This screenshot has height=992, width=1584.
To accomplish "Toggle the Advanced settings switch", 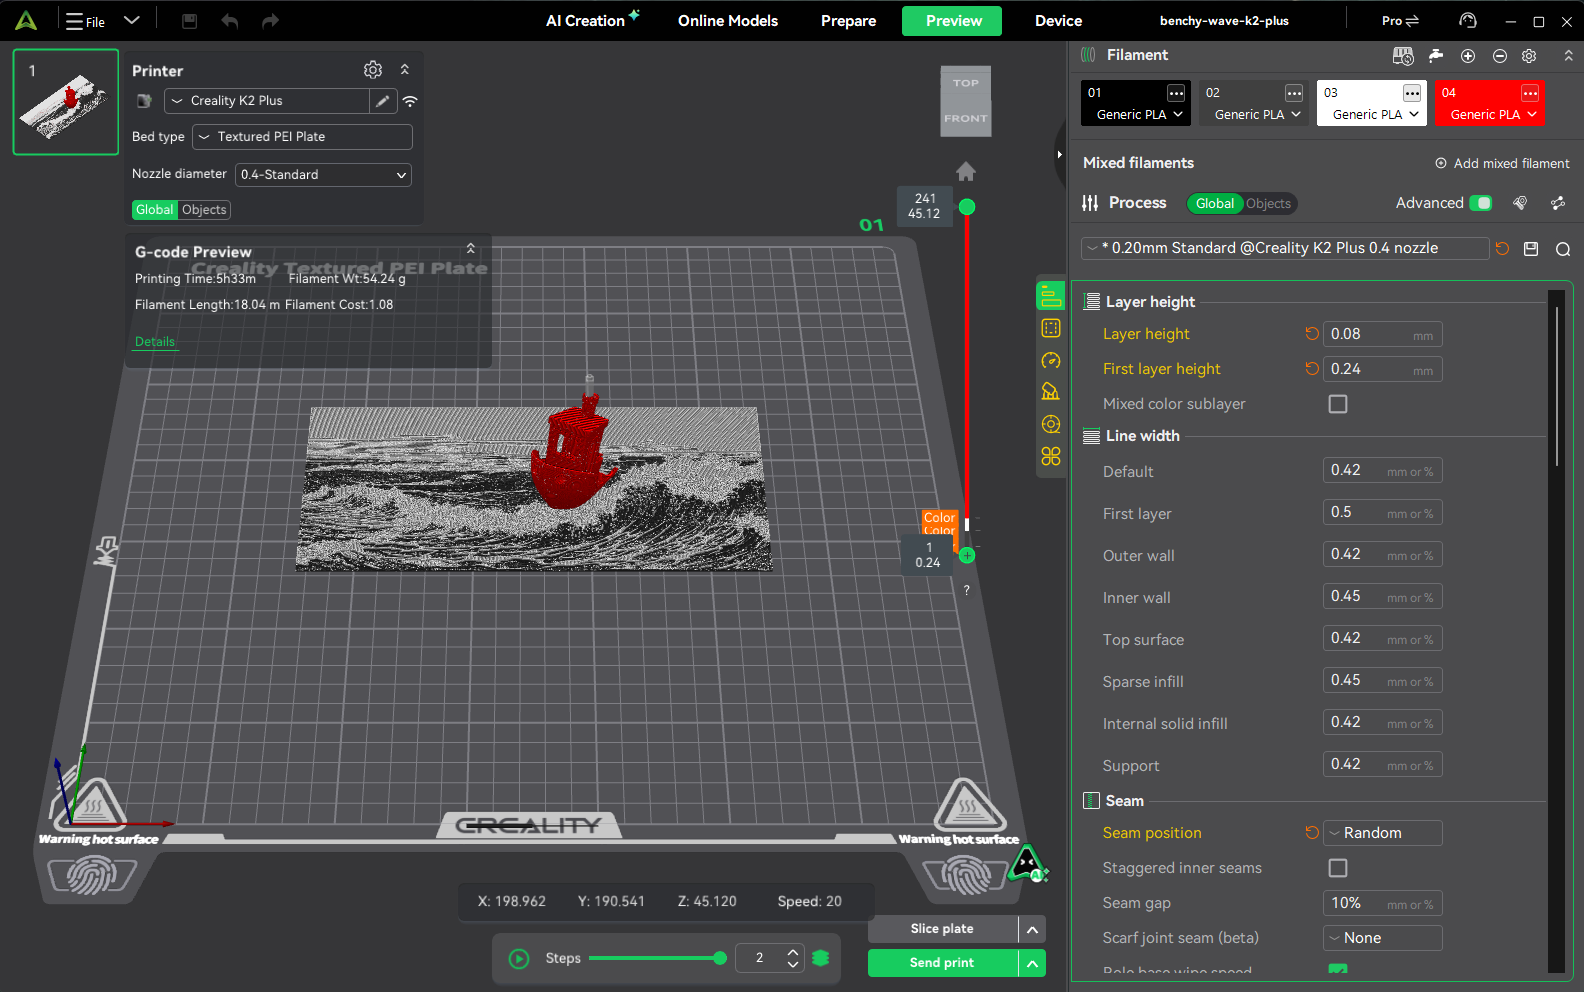I will pyautogui.click(x=1481, y=203).
